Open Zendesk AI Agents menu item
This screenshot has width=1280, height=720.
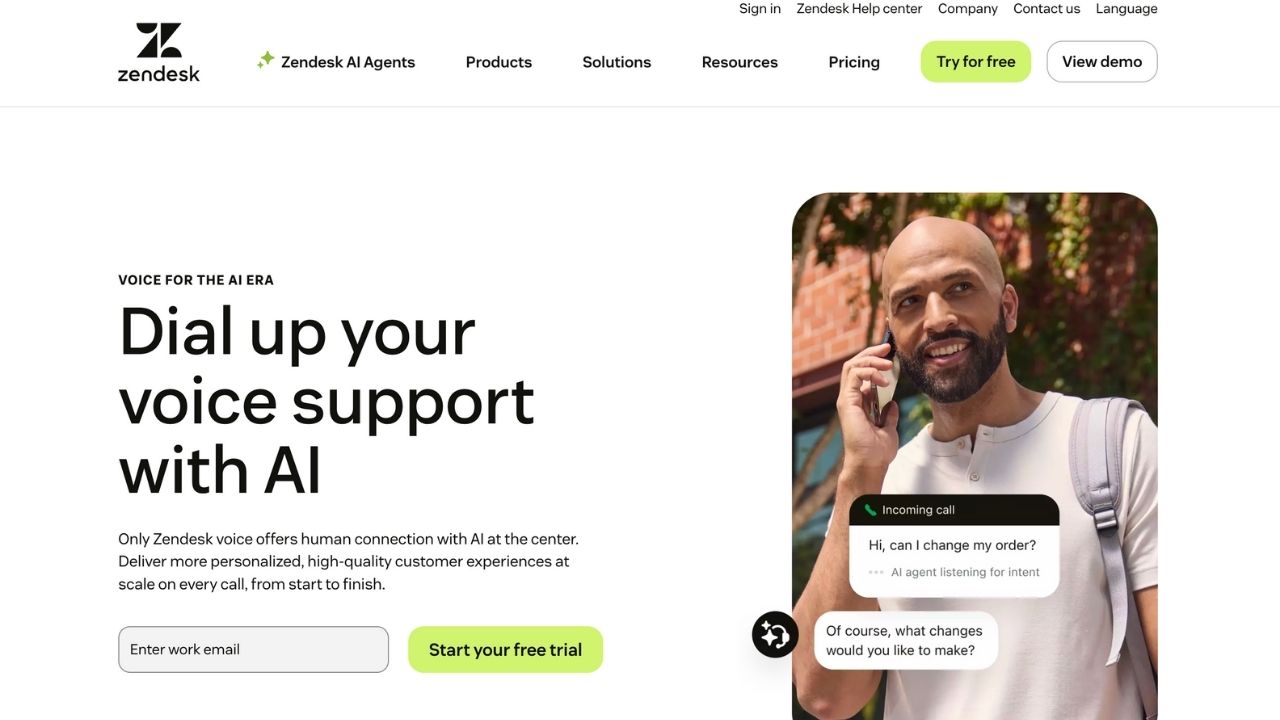(336, 62)
